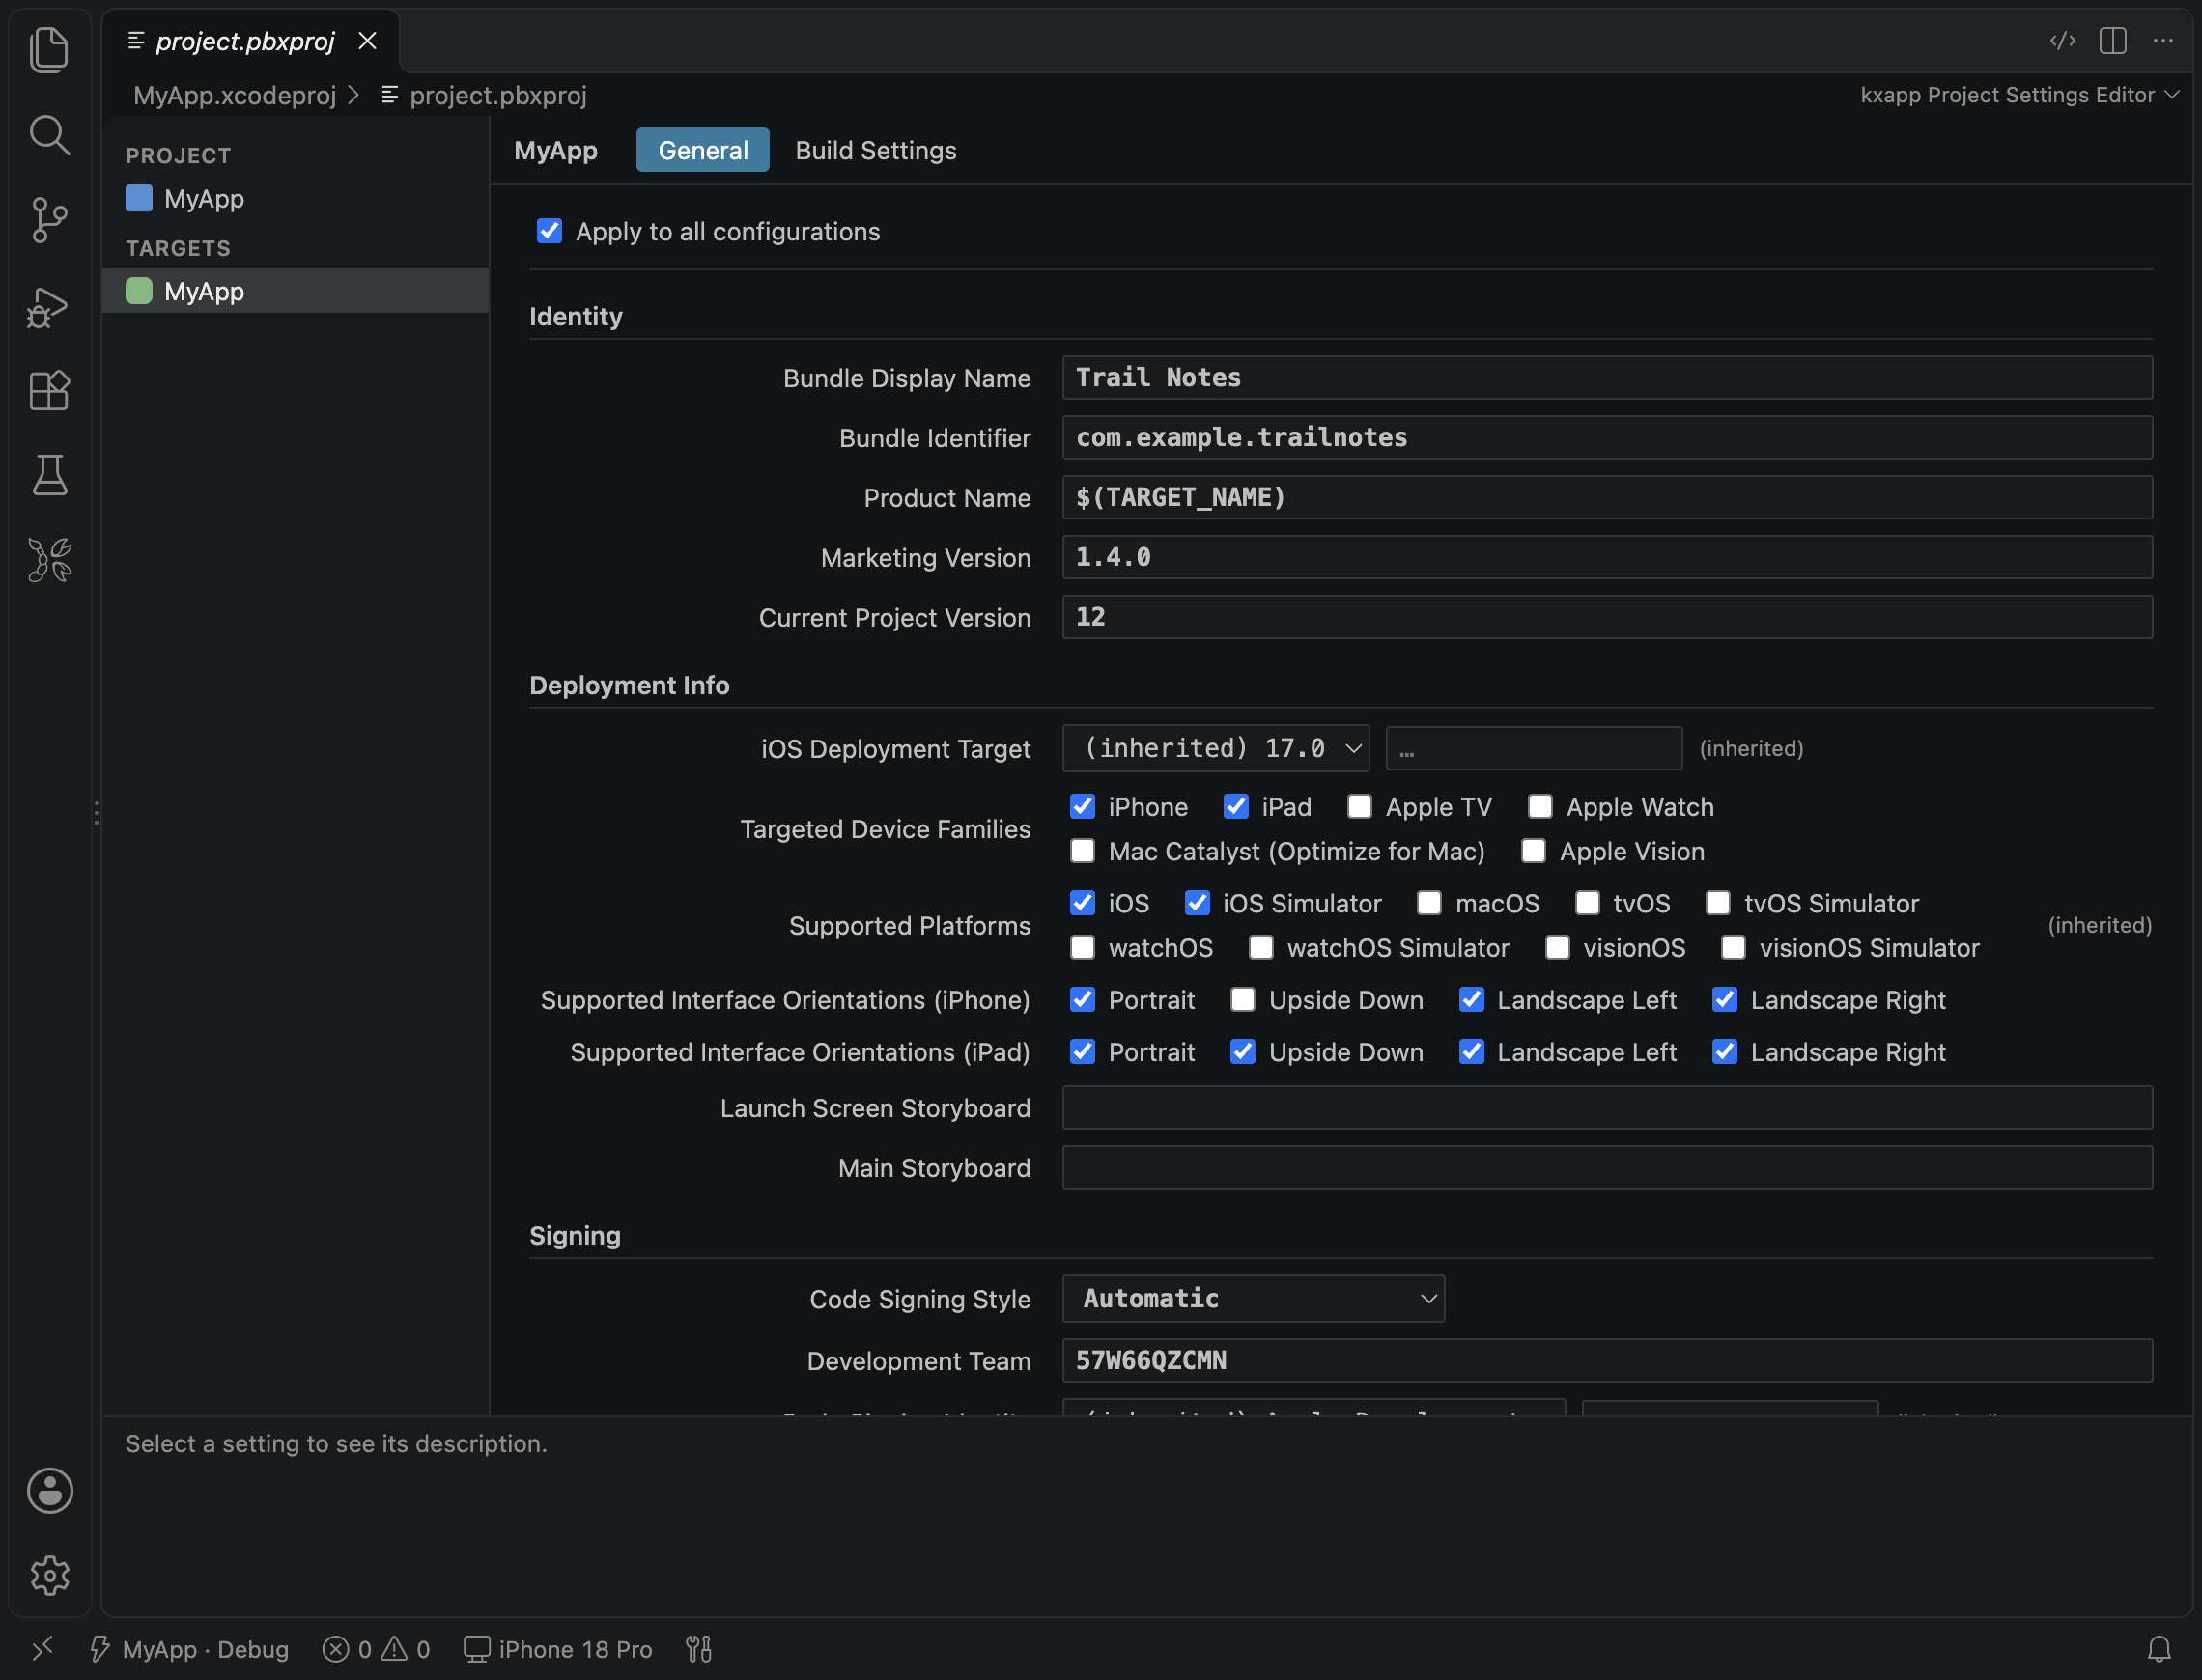
Task: Open the iOS Deployment Target dropdown
Action: click(x=1215, y=748)
